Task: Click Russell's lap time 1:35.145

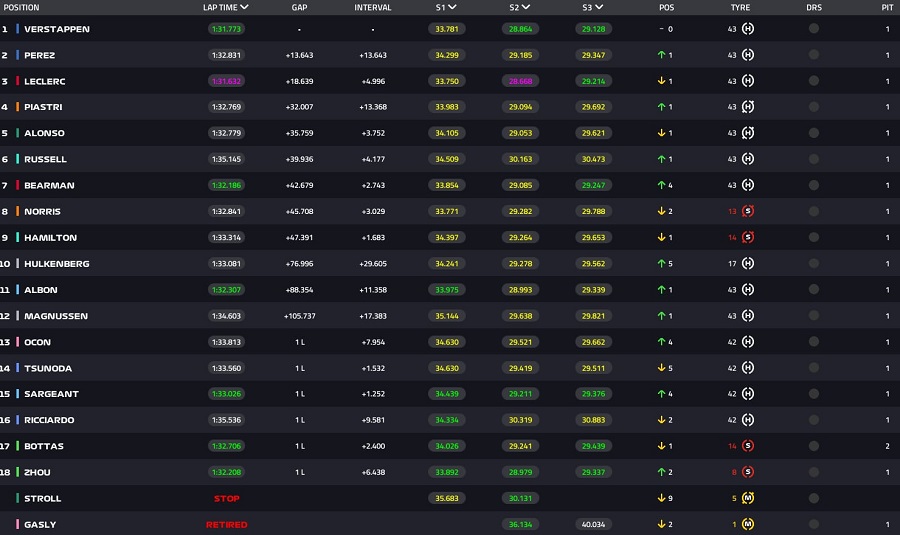Action: coord(226,159)
